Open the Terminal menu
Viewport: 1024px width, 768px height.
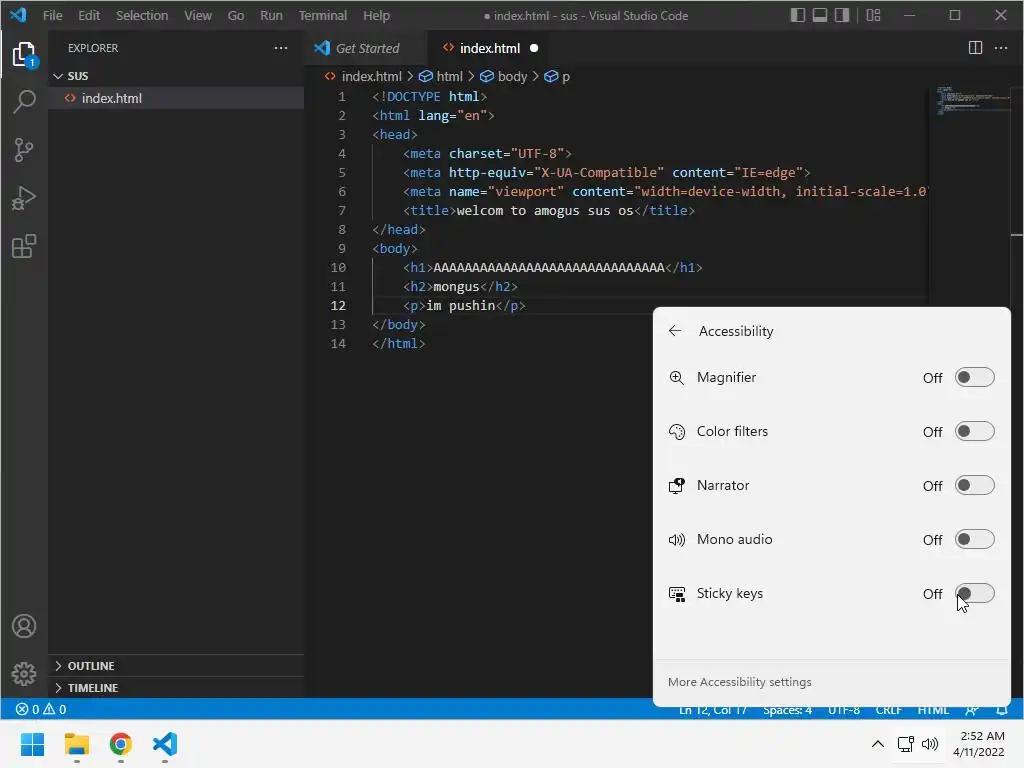coord(323,15)
